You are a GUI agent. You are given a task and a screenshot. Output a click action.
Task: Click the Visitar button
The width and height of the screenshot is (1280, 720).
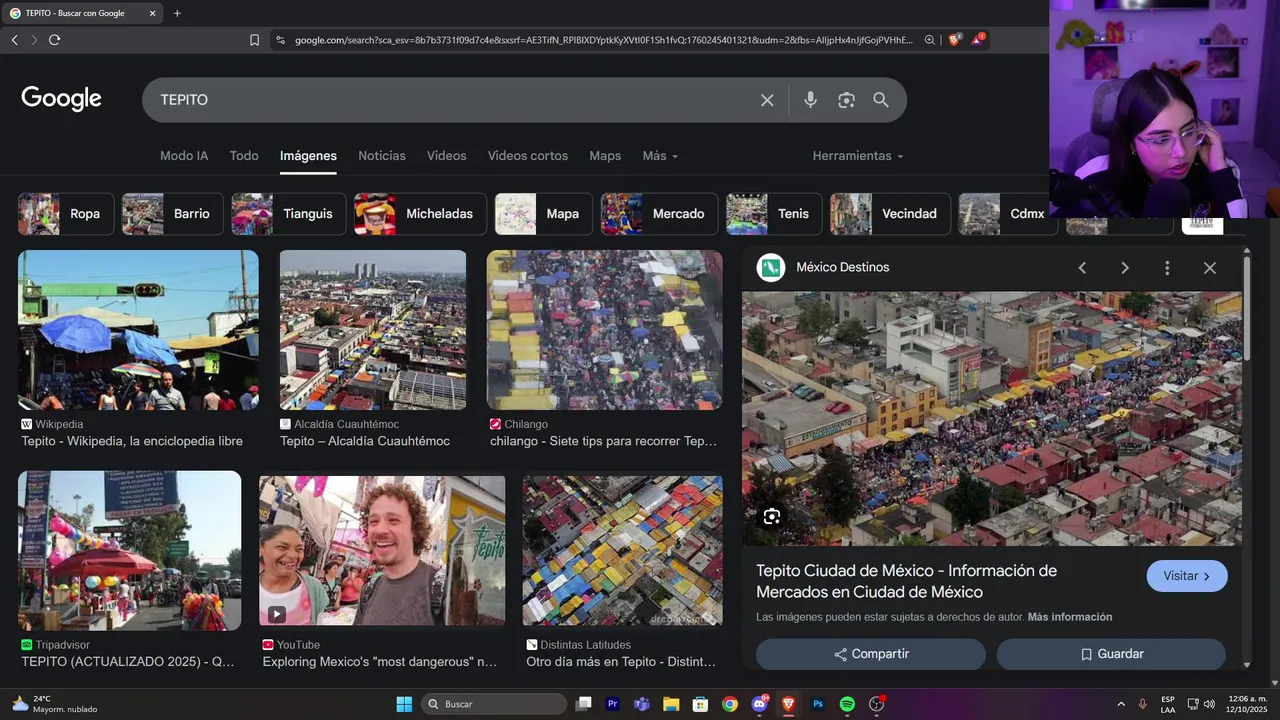point(1187,576)
